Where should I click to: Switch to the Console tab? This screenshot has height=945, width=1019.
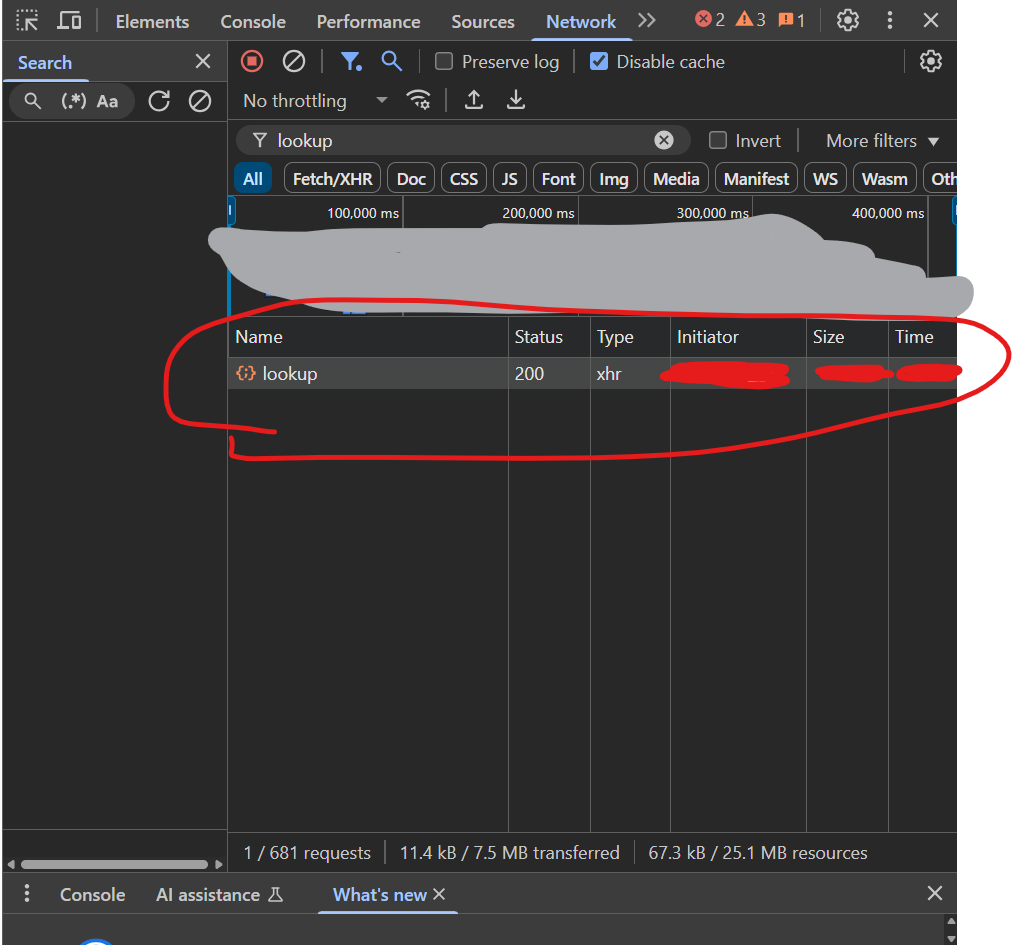(253, 21)
